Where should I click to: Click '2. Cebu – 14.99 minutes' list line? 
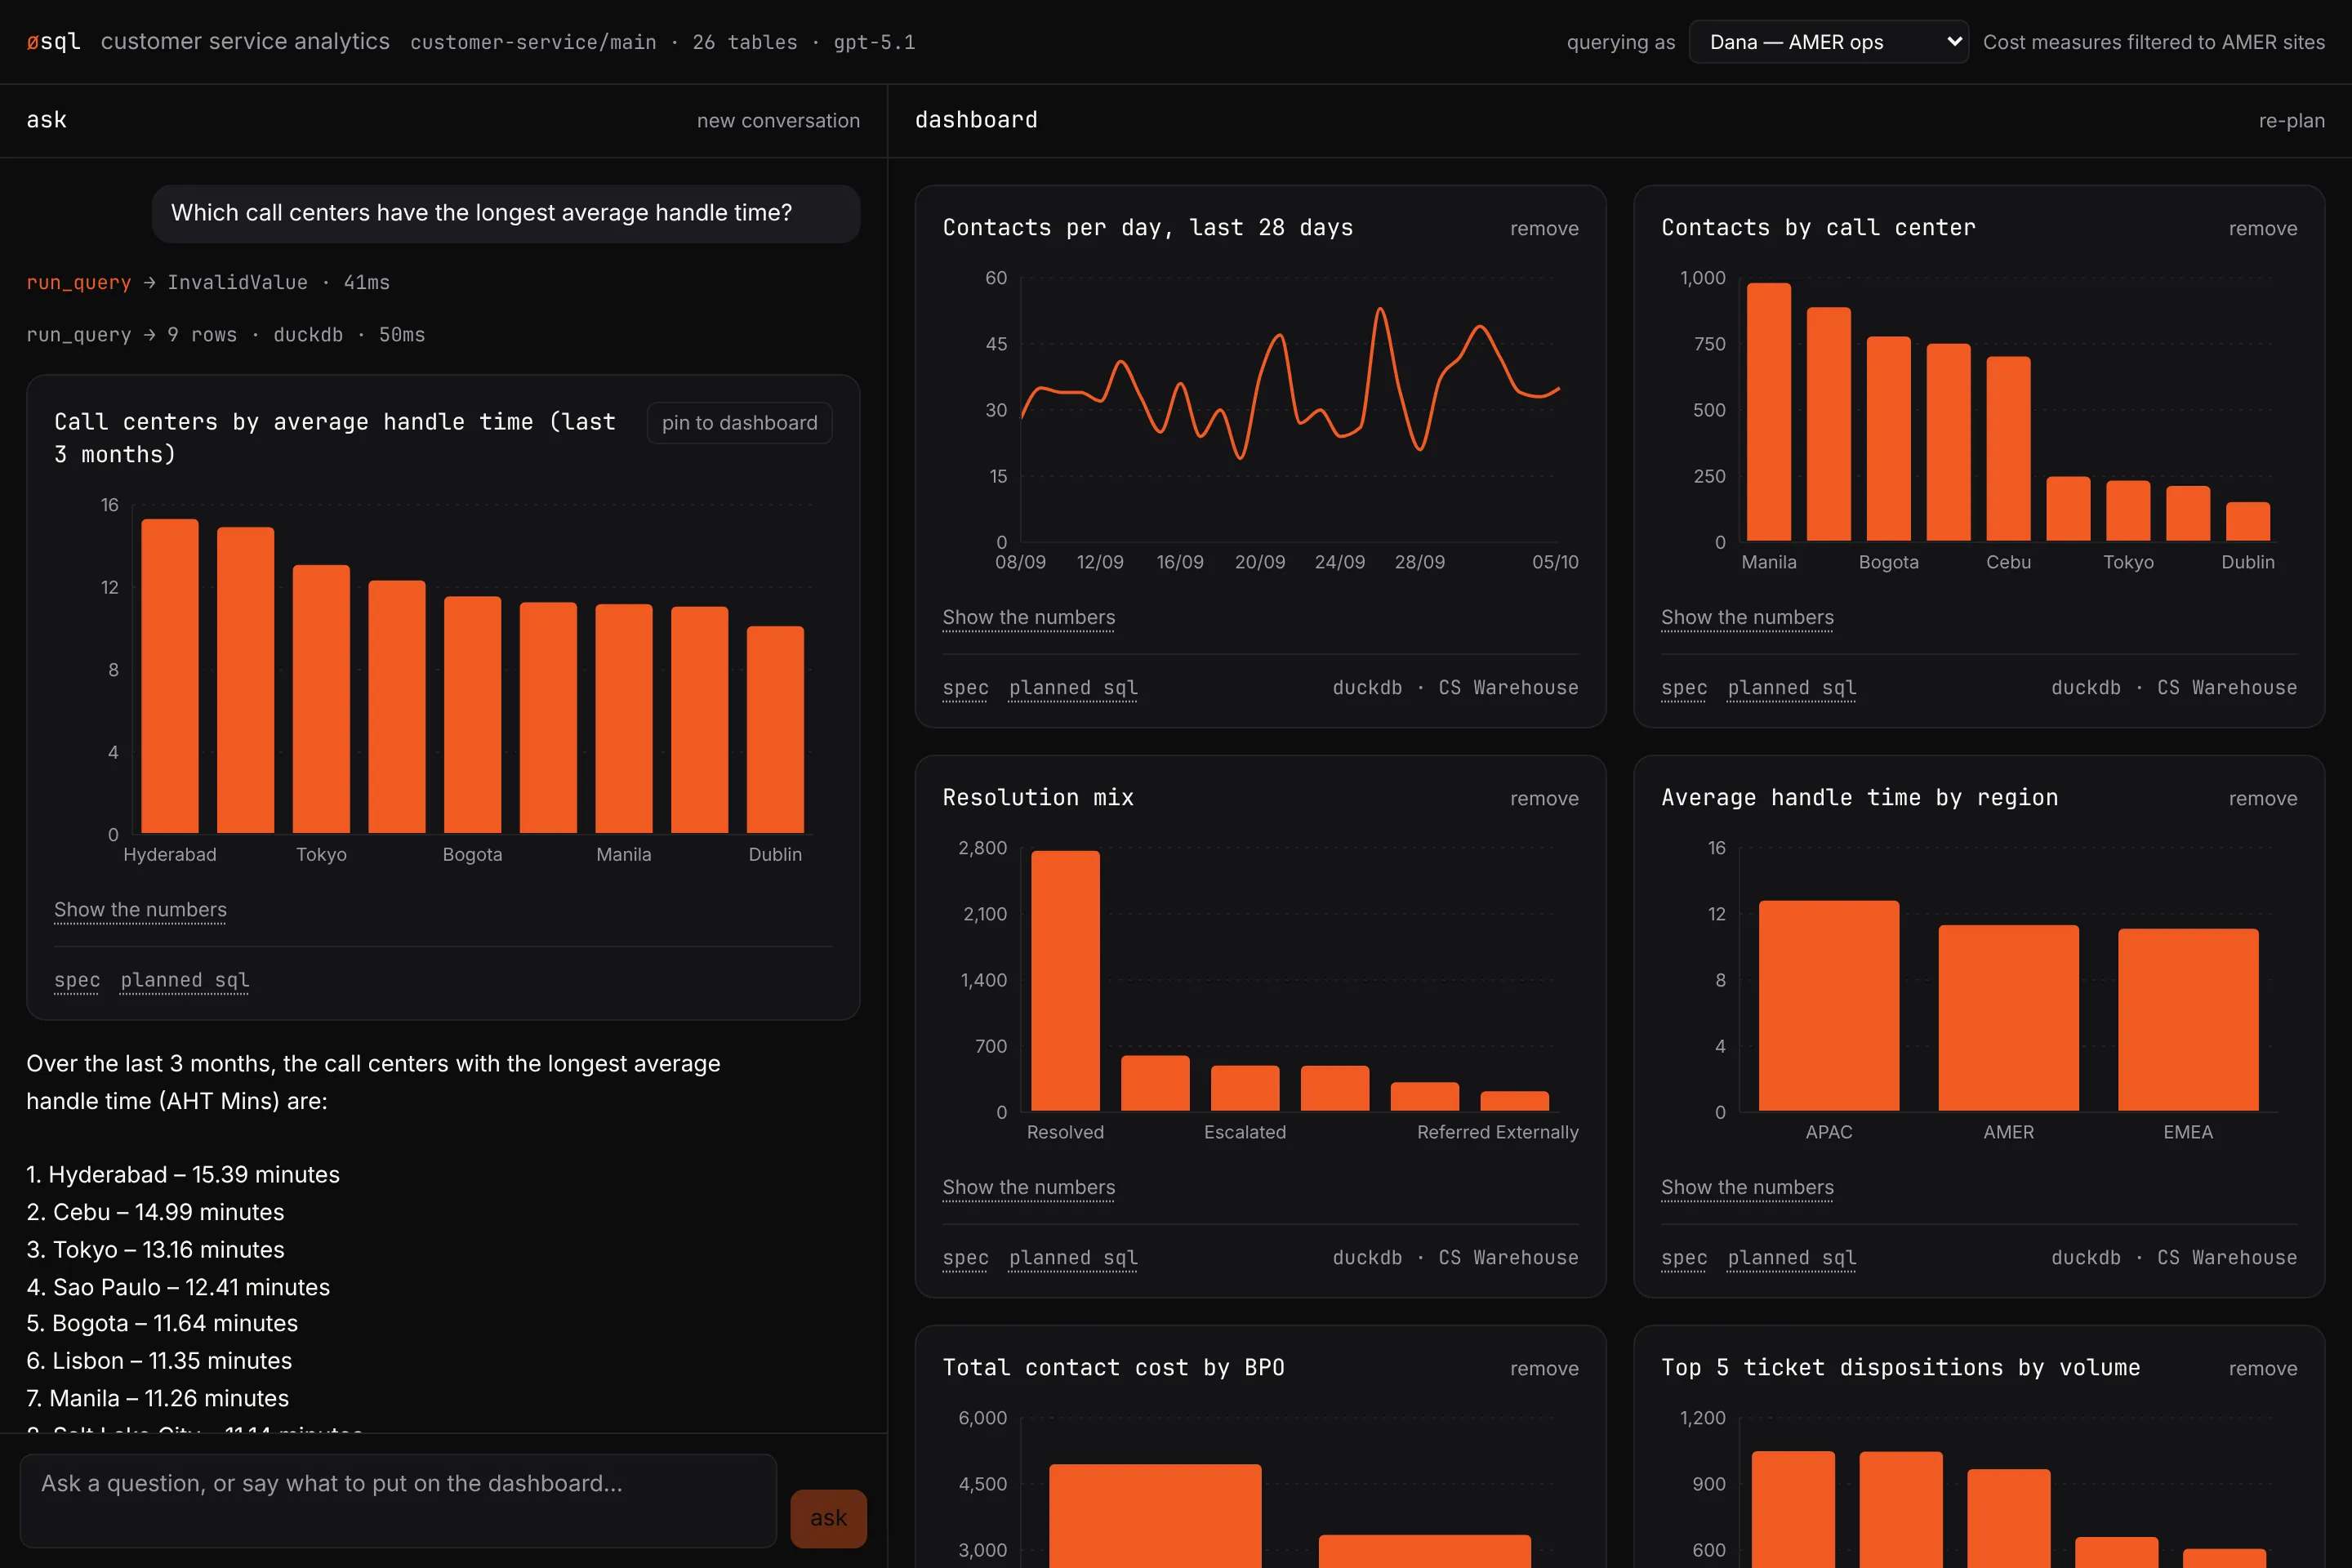click(x=155, y=1212)
